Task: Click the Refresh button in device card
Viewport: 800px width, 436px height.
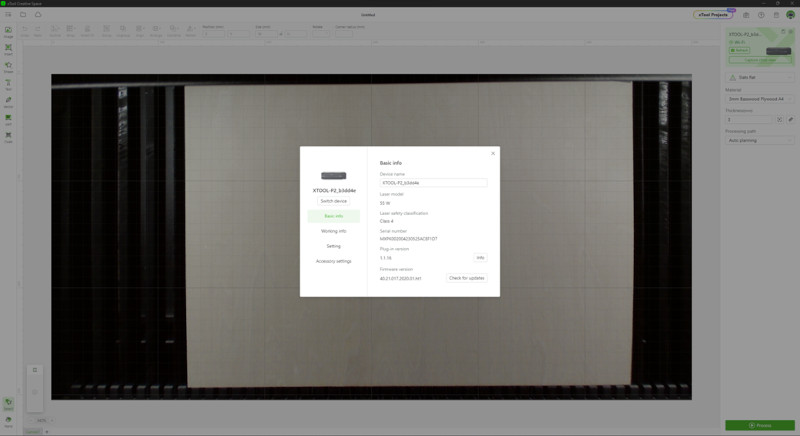Action: 739,50
